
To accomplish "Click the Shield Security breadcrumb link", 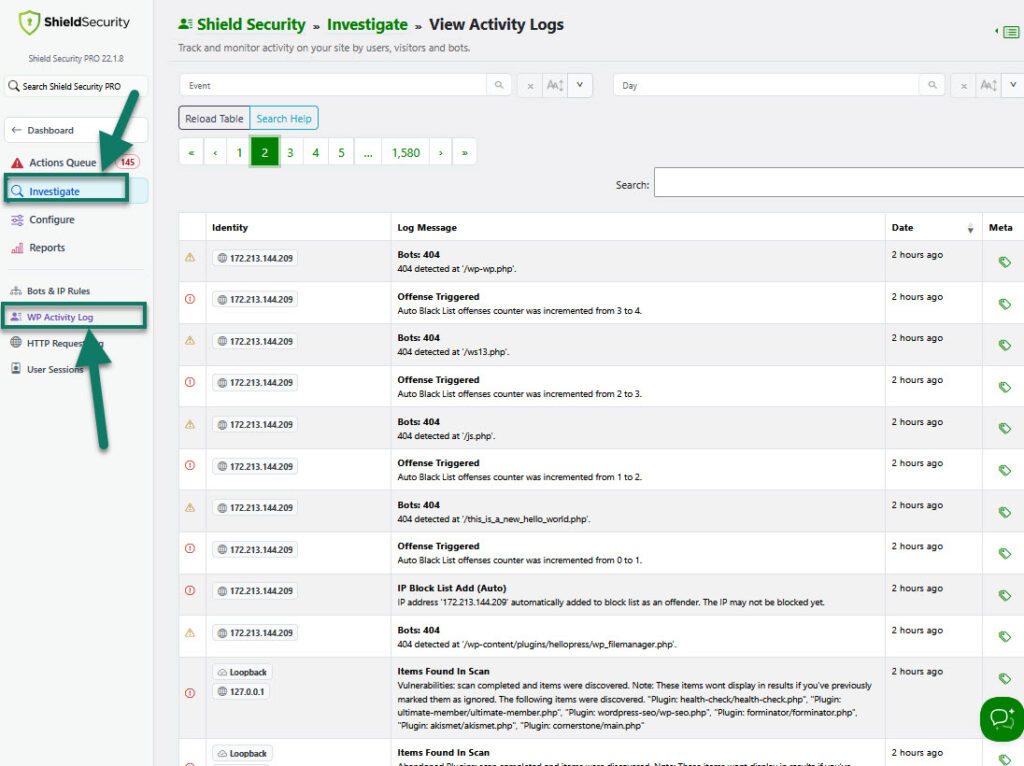I will (x=251, y=25).
